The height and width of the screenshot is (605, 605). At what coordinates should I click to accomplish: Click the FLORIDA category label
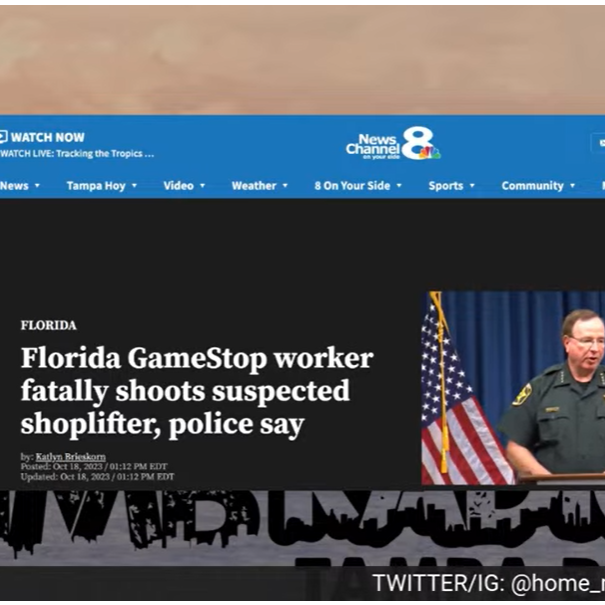(49, 325)
